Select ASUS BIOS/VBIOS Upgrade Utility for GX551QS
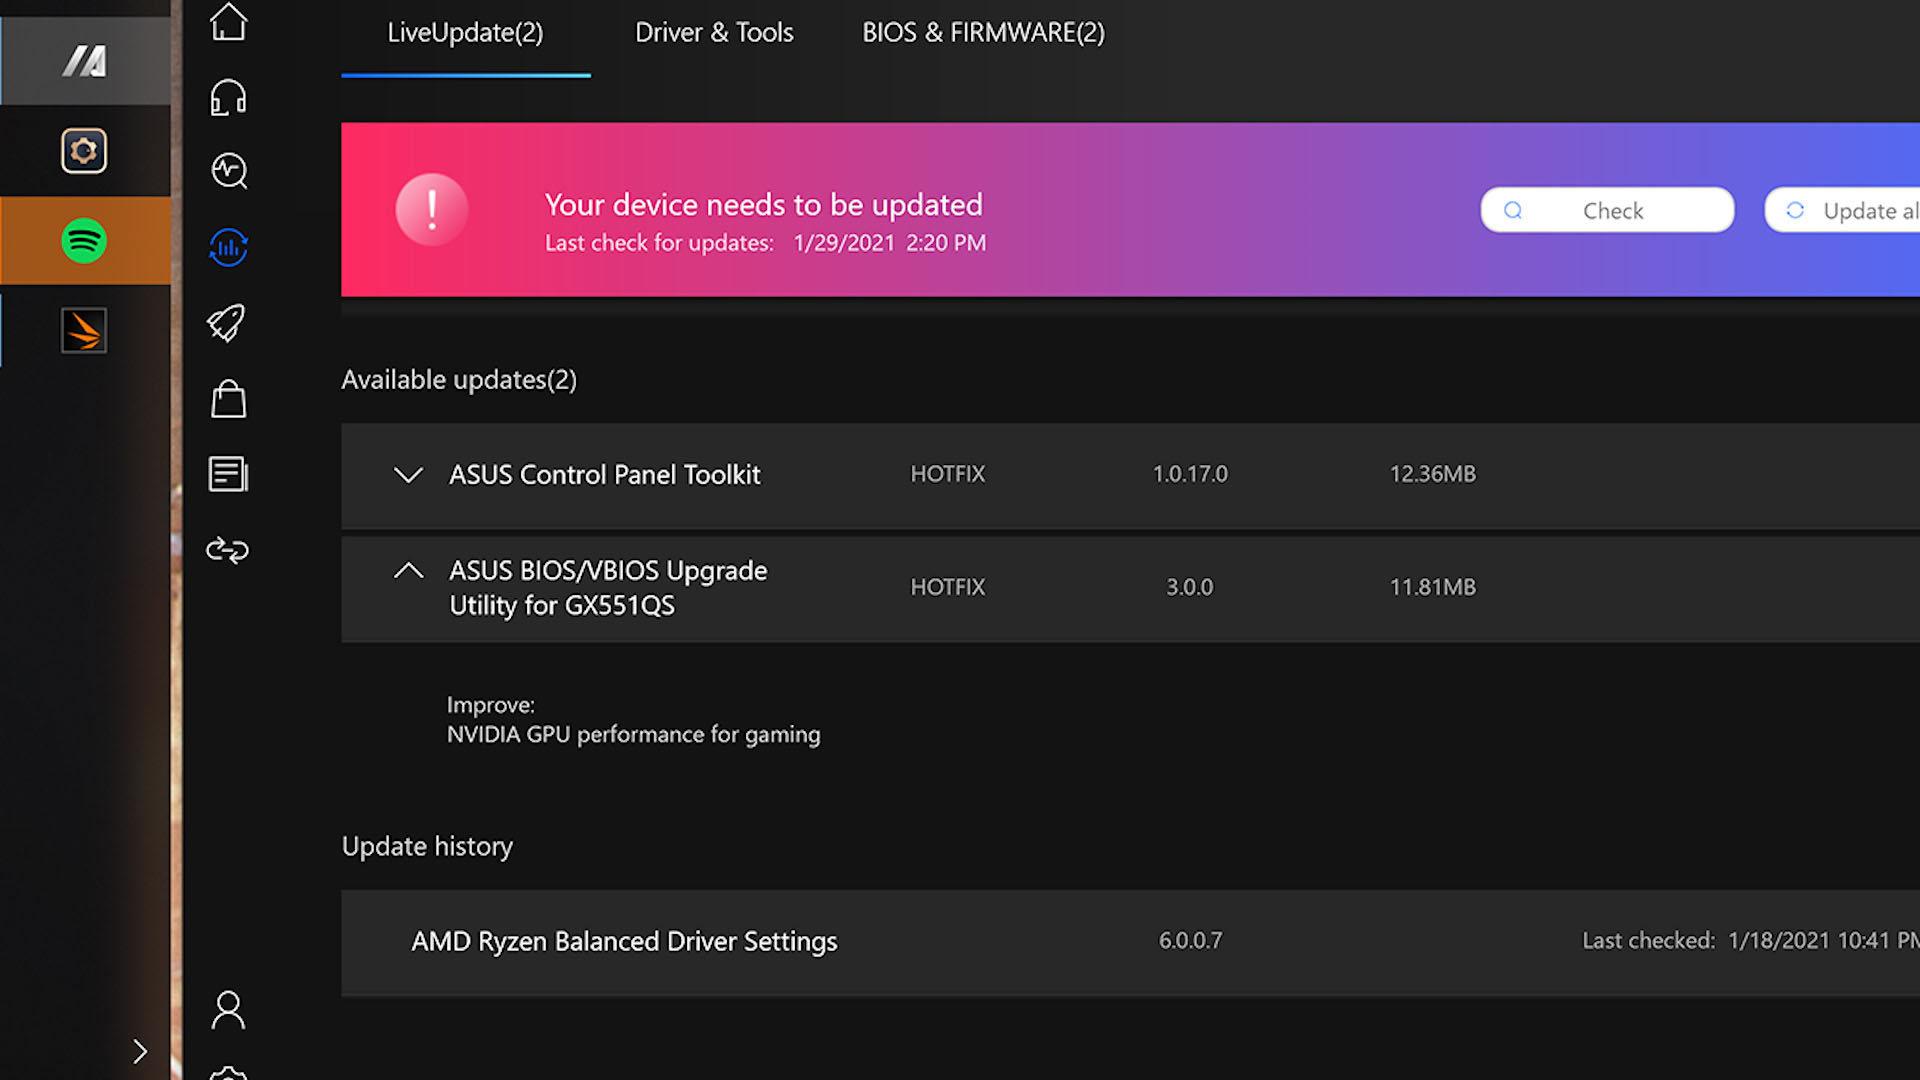 pyautogui.click(x=608, y=588)
